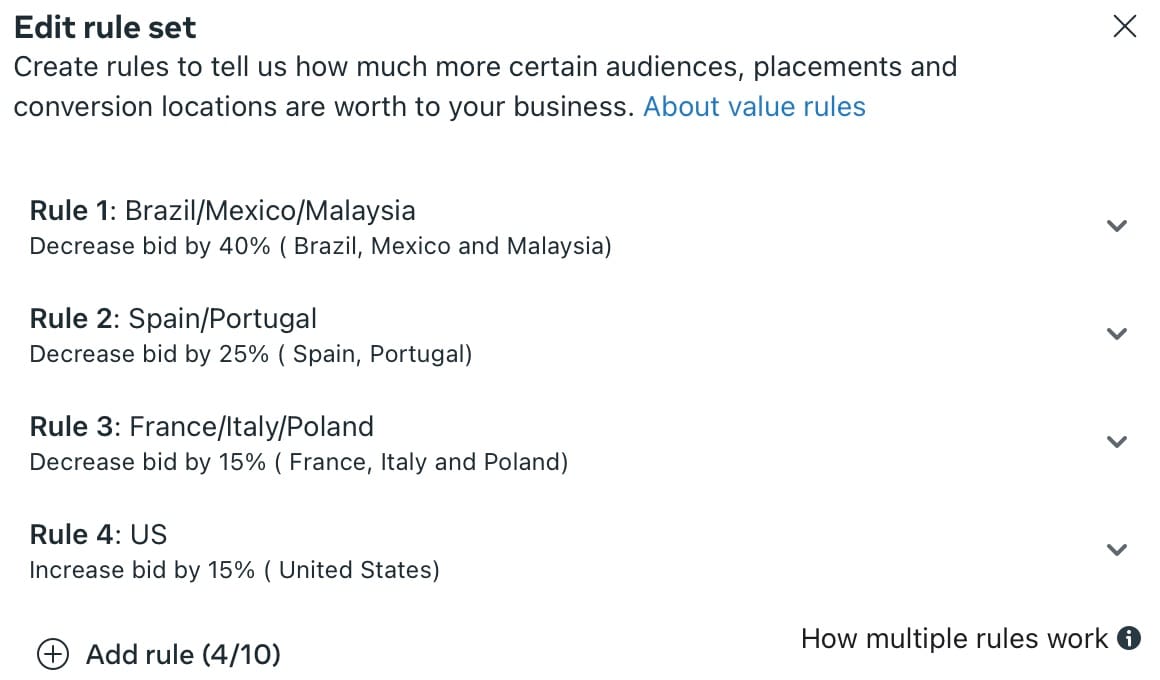Viewport: 1160px width, 680px height.
Task: Close the Edit rule set dialog
Action: coord(1124,27)
